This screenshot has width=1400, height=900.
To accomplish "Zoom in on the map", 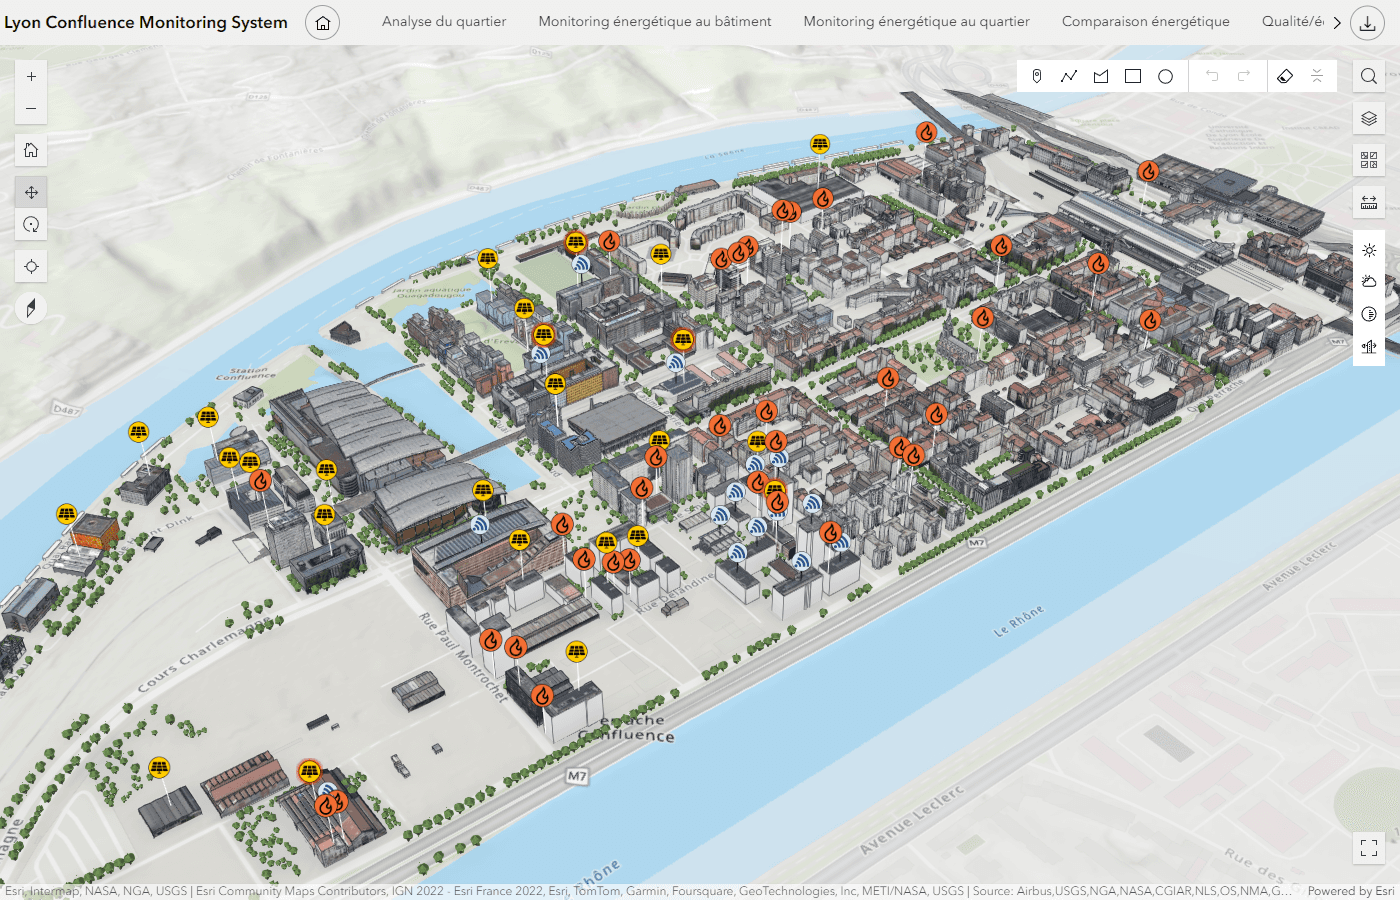I will click(31, 76).
